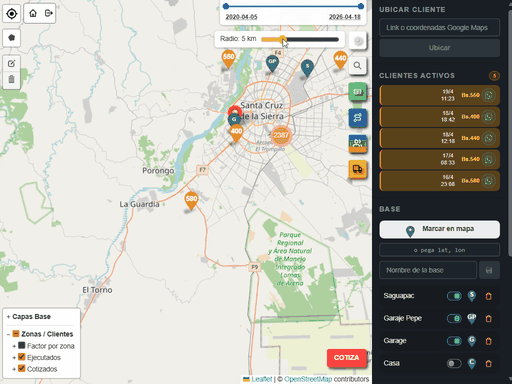512x384 pixels.
Task: Toggle the Zonas / Clientes group checkbox
Action: coord(16,334)
